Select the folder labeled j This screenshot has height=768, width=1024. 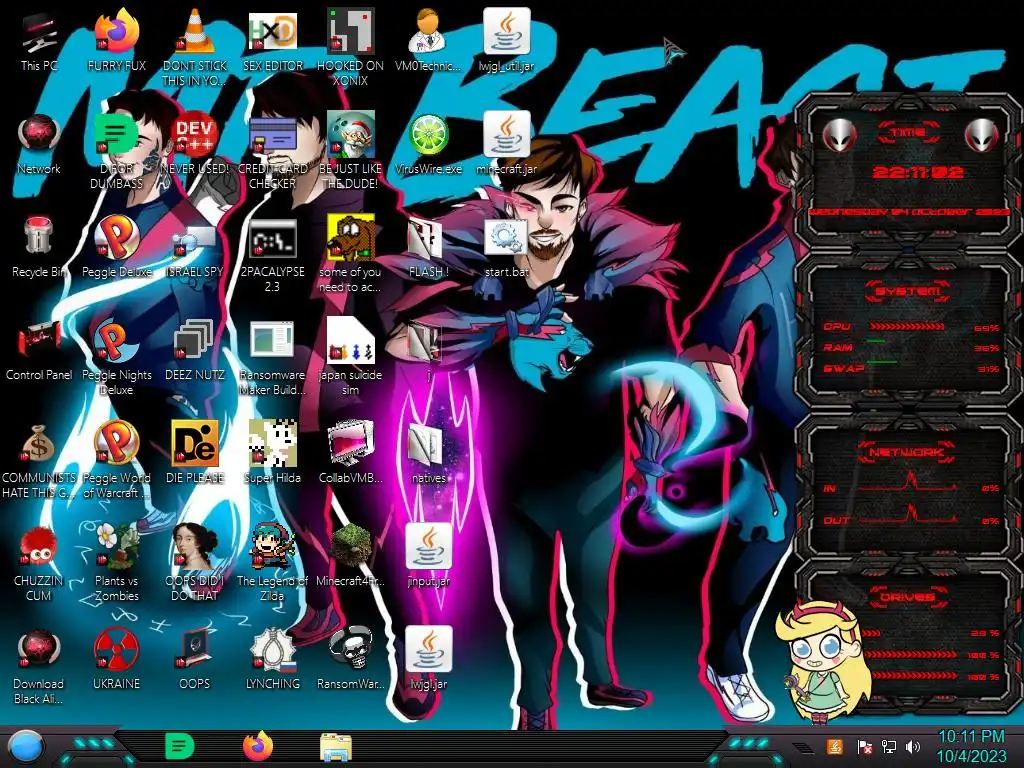426,342
